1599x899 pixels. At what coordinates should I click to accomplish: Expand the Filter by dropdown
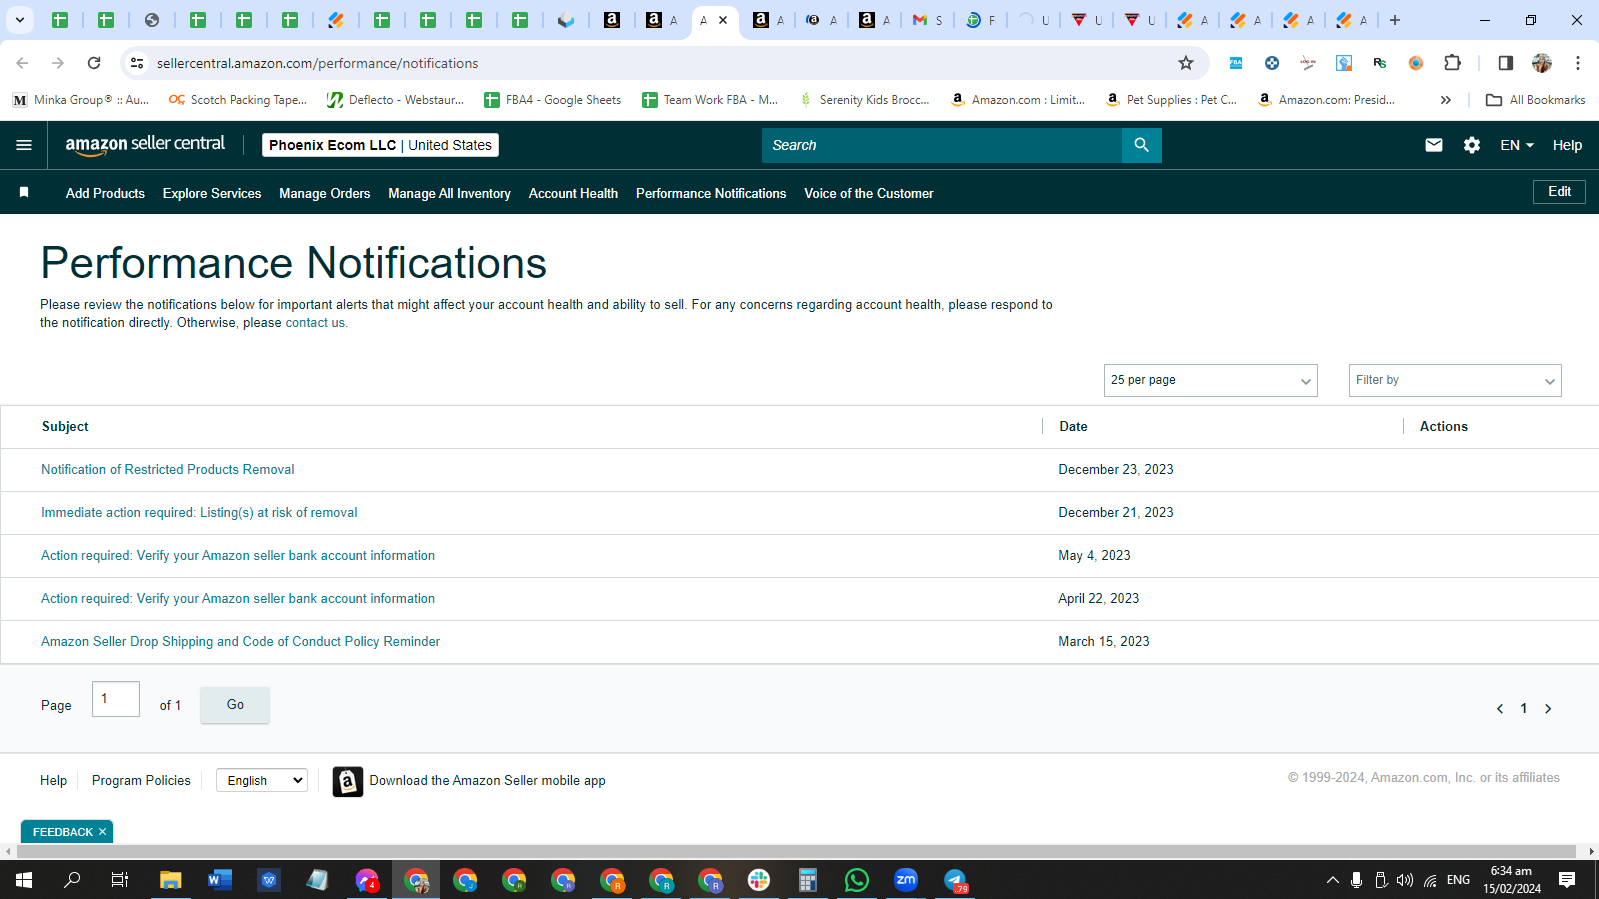pyautogui.click(x=1455, y=380)
